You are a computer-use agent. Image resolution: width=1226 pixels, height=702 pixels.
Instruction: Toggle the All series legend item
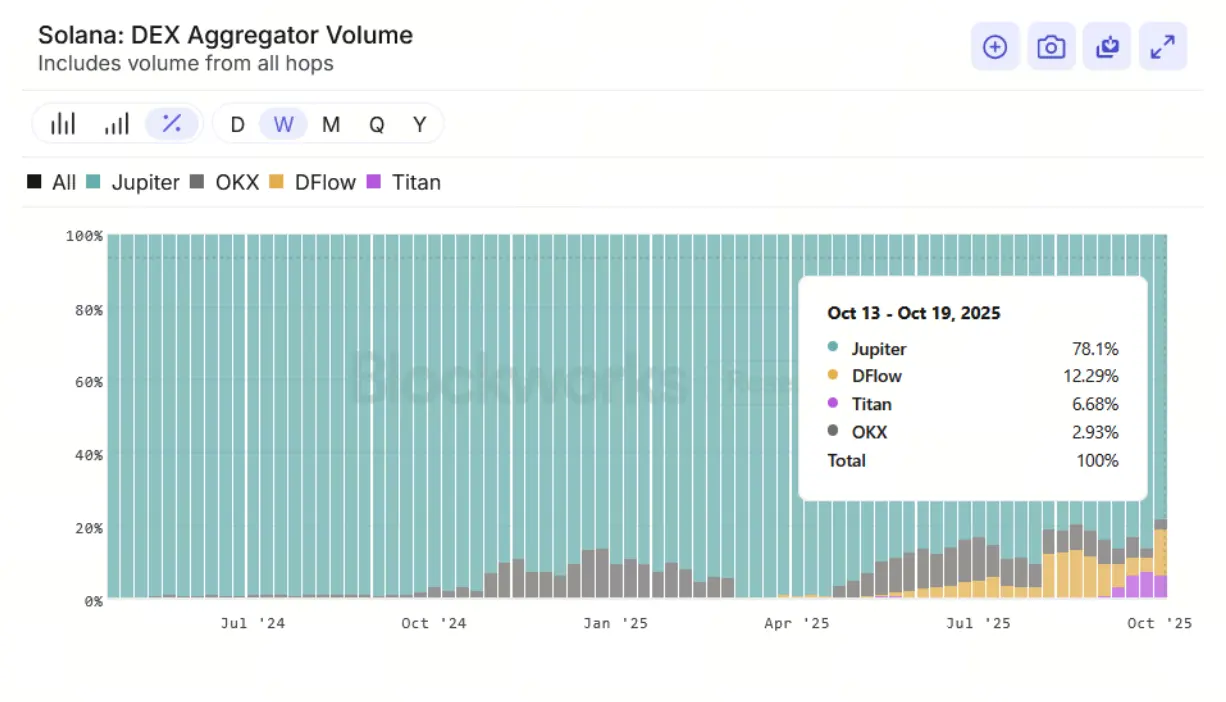coord(52,182)
